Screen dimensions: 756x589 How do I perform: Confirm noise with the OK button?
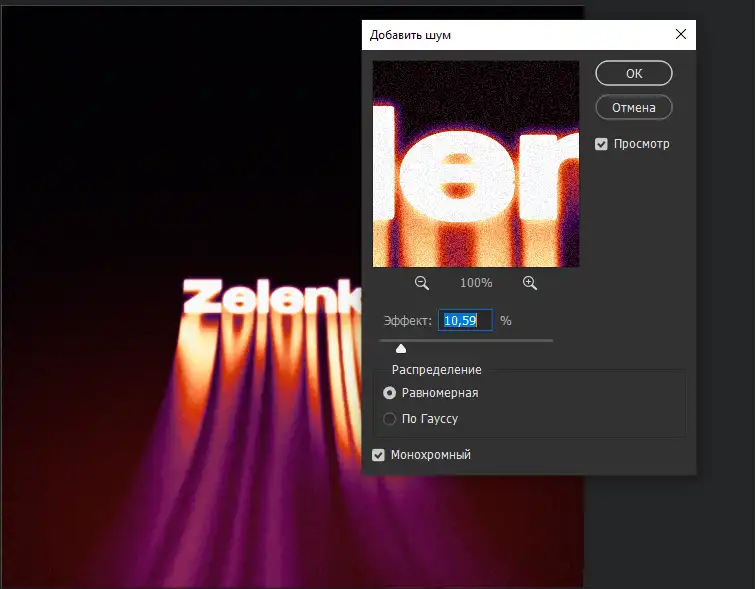tap(633, 73)
